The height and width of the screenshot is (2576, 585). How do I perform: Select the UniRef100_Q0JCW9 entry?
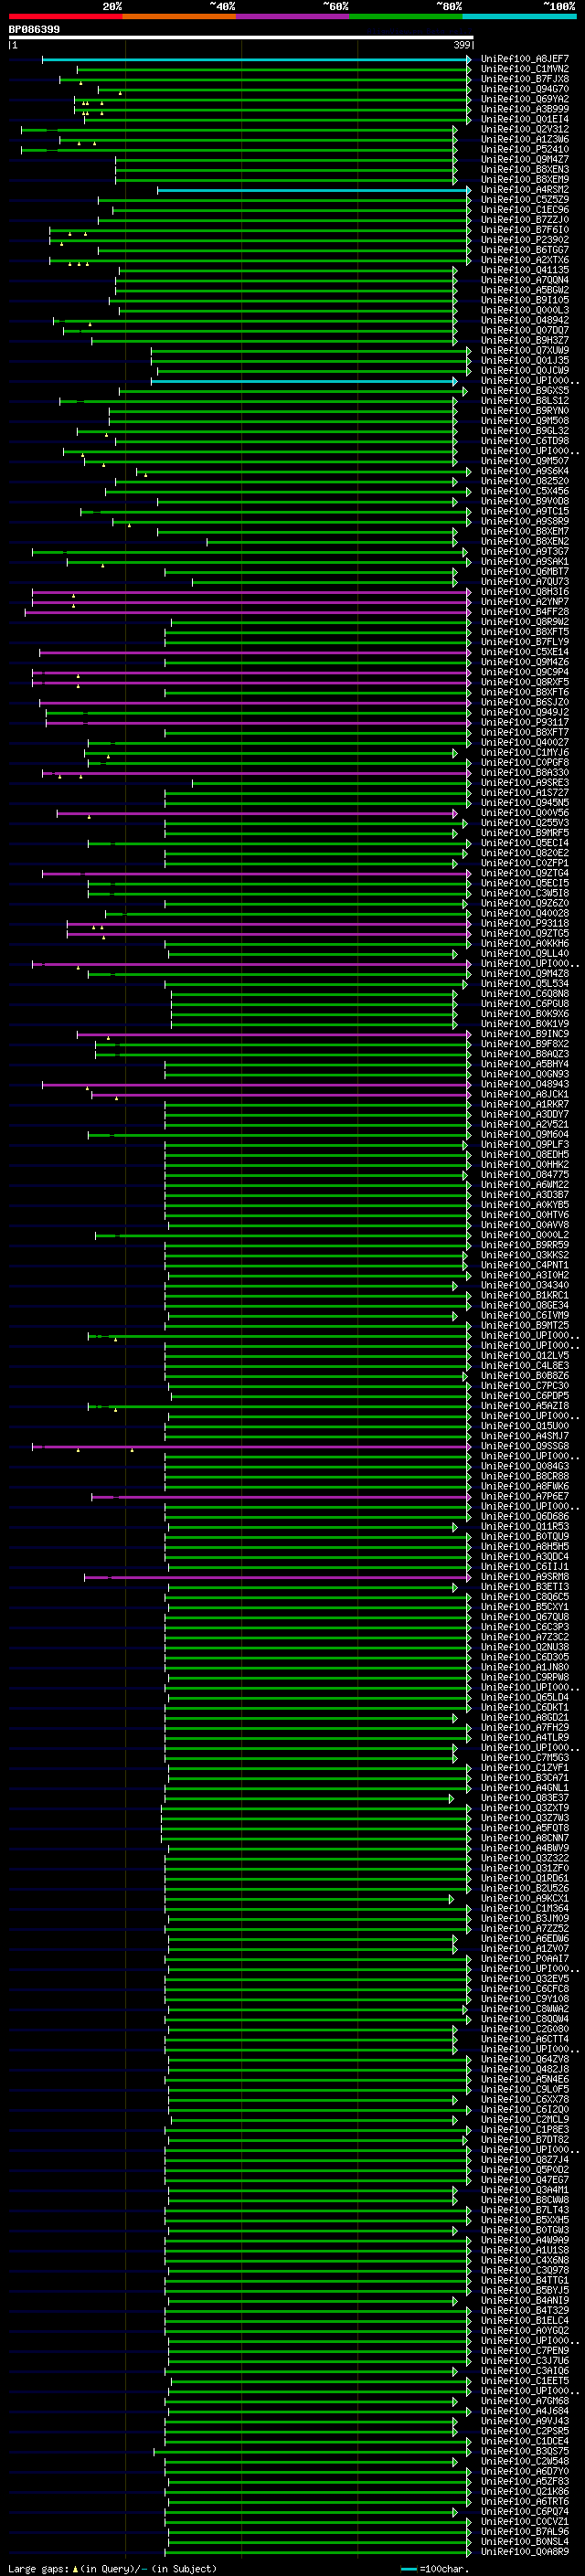coord(524,371)
